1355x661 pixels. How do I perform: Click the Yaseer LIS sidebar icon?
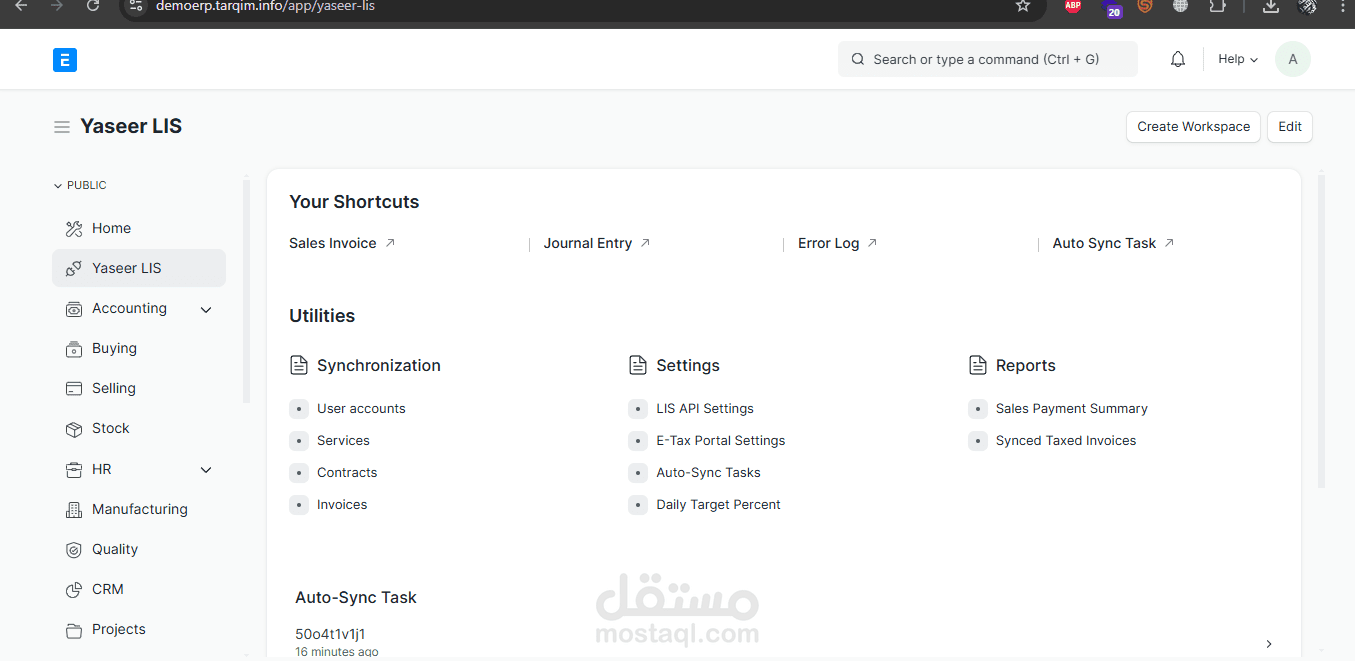tap(74, 269)
